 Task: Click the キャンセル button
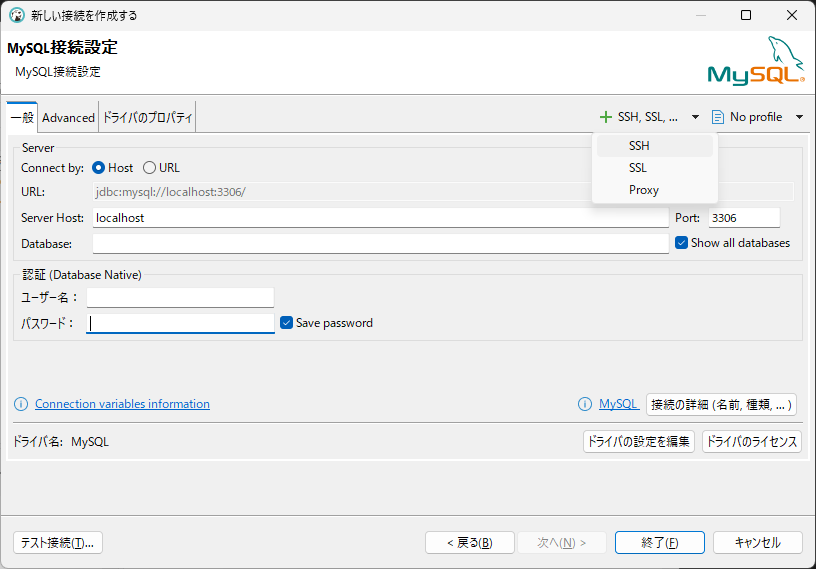(758, 542)
